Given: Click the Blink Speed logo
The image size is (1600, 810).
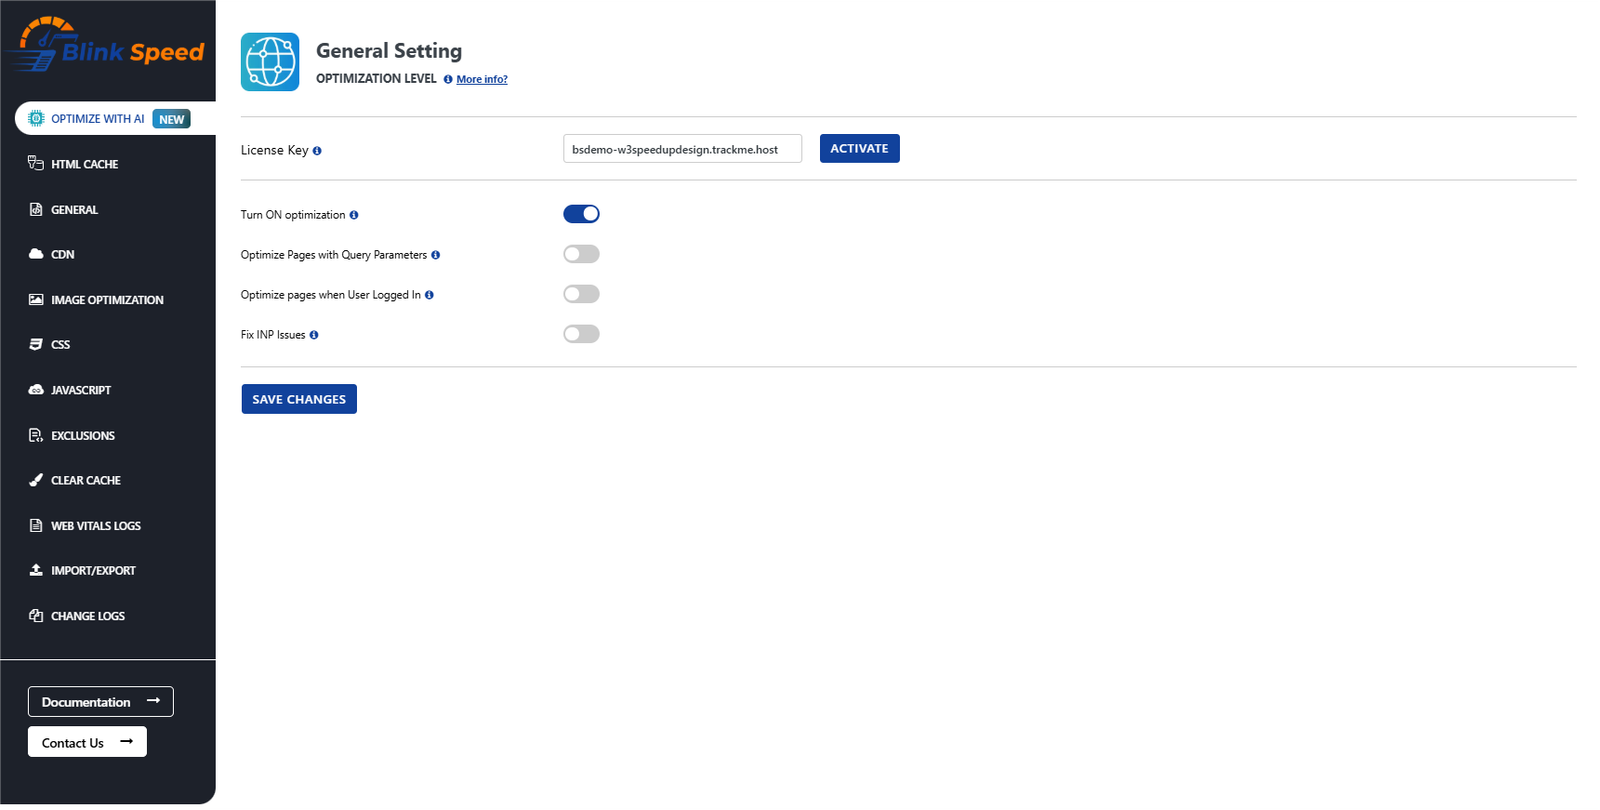Looking at the screenshot, I should pos(107,44).
